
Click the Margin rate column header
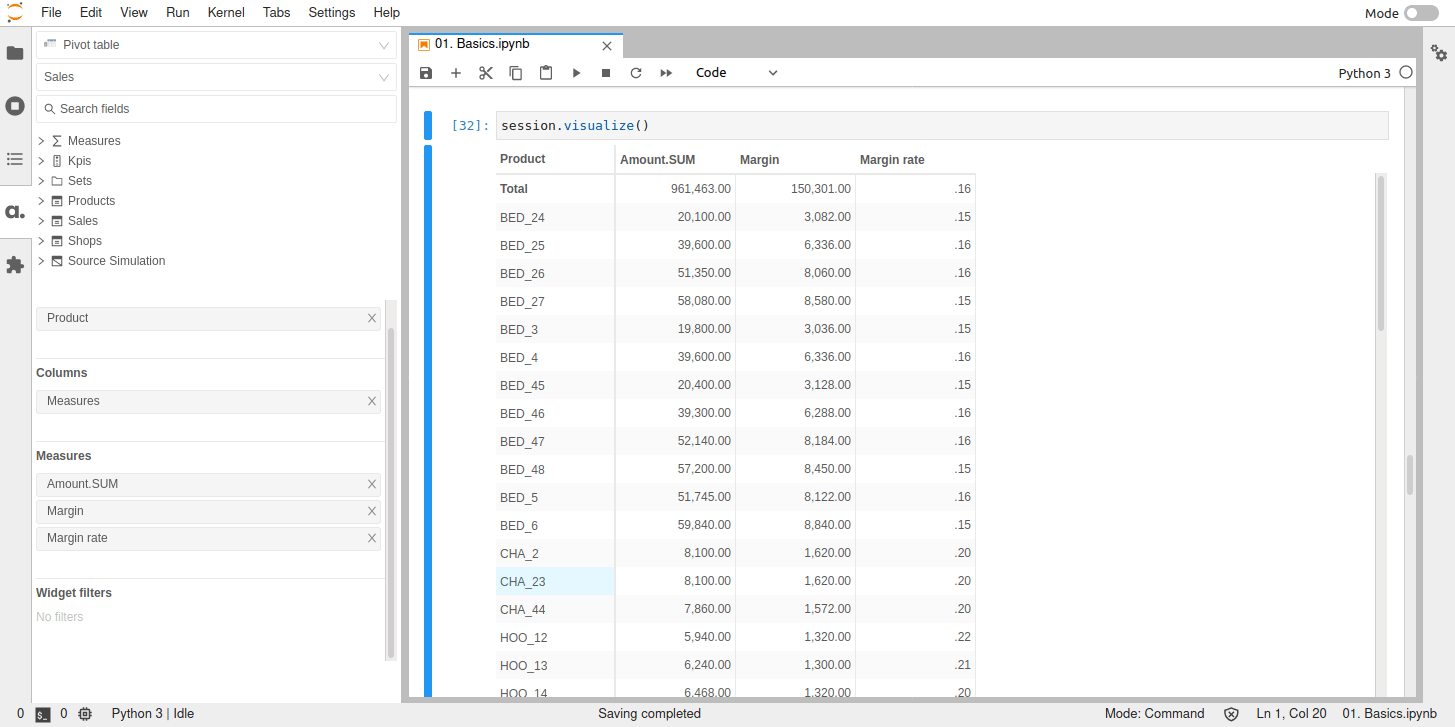click(x=915, y=160)
